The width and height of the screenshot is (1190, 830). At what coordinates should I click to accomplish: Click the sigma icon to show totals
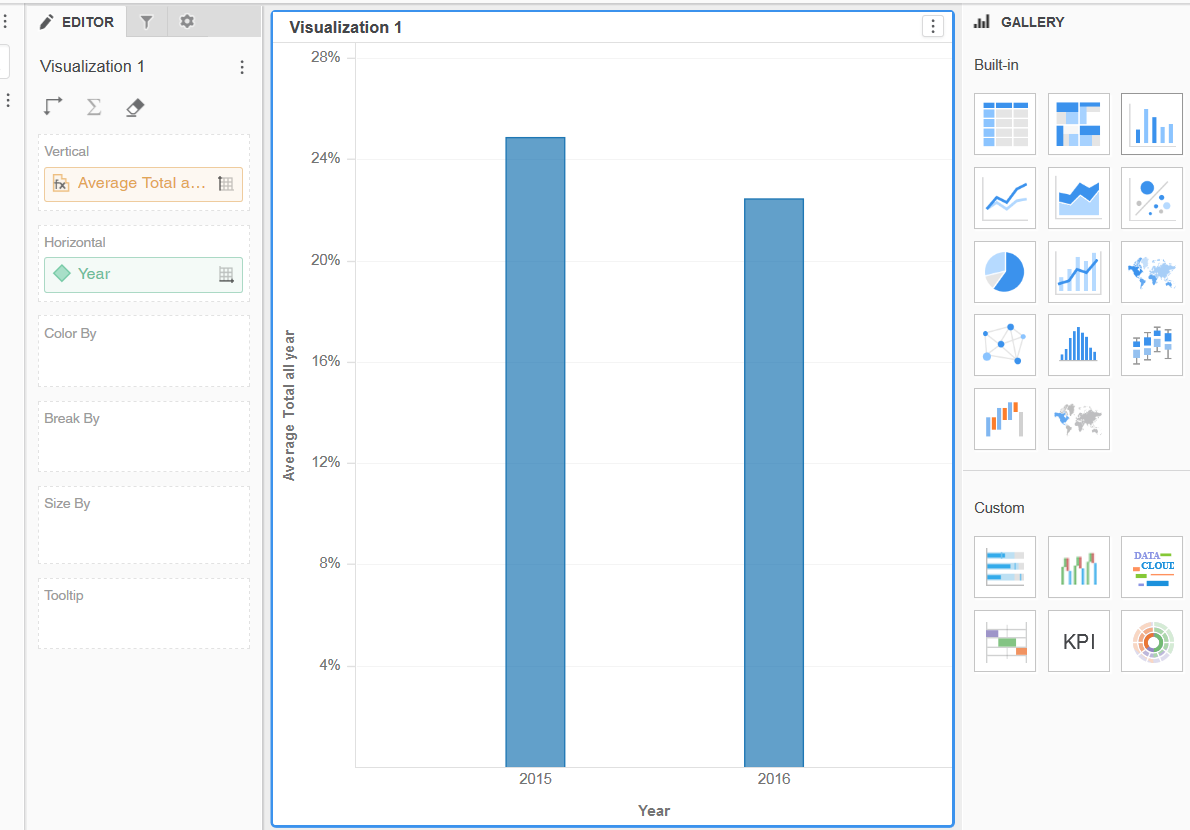(x=93, y=107)
